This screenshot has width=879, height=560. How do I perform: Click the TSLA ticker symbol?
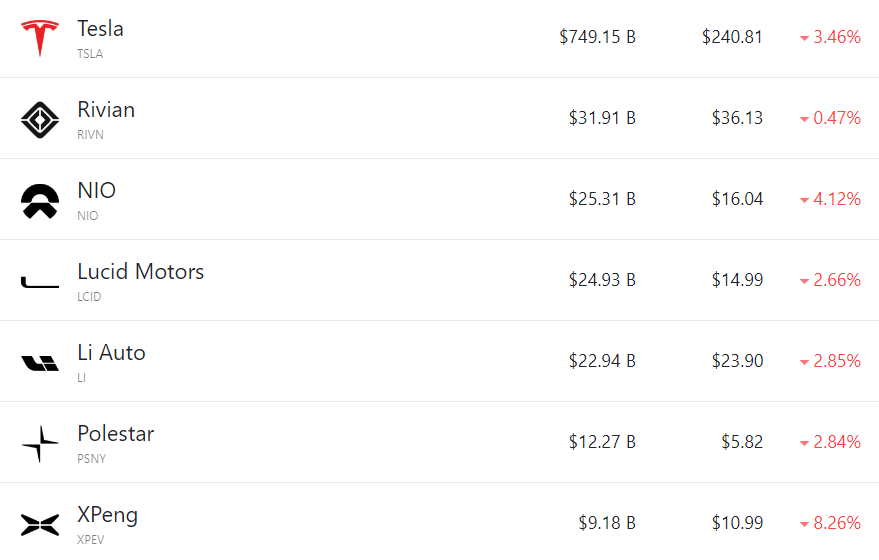(90, 54)
